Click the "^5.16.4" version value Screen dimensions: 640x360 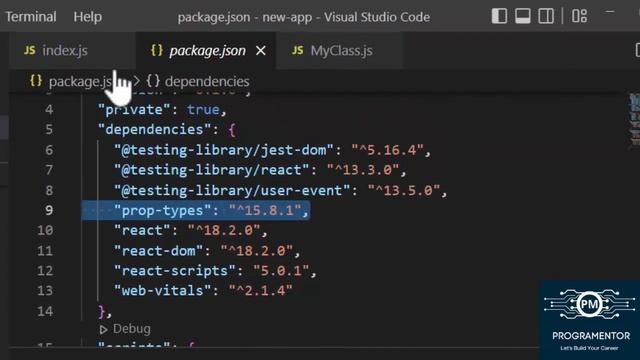tap(387, 150)
